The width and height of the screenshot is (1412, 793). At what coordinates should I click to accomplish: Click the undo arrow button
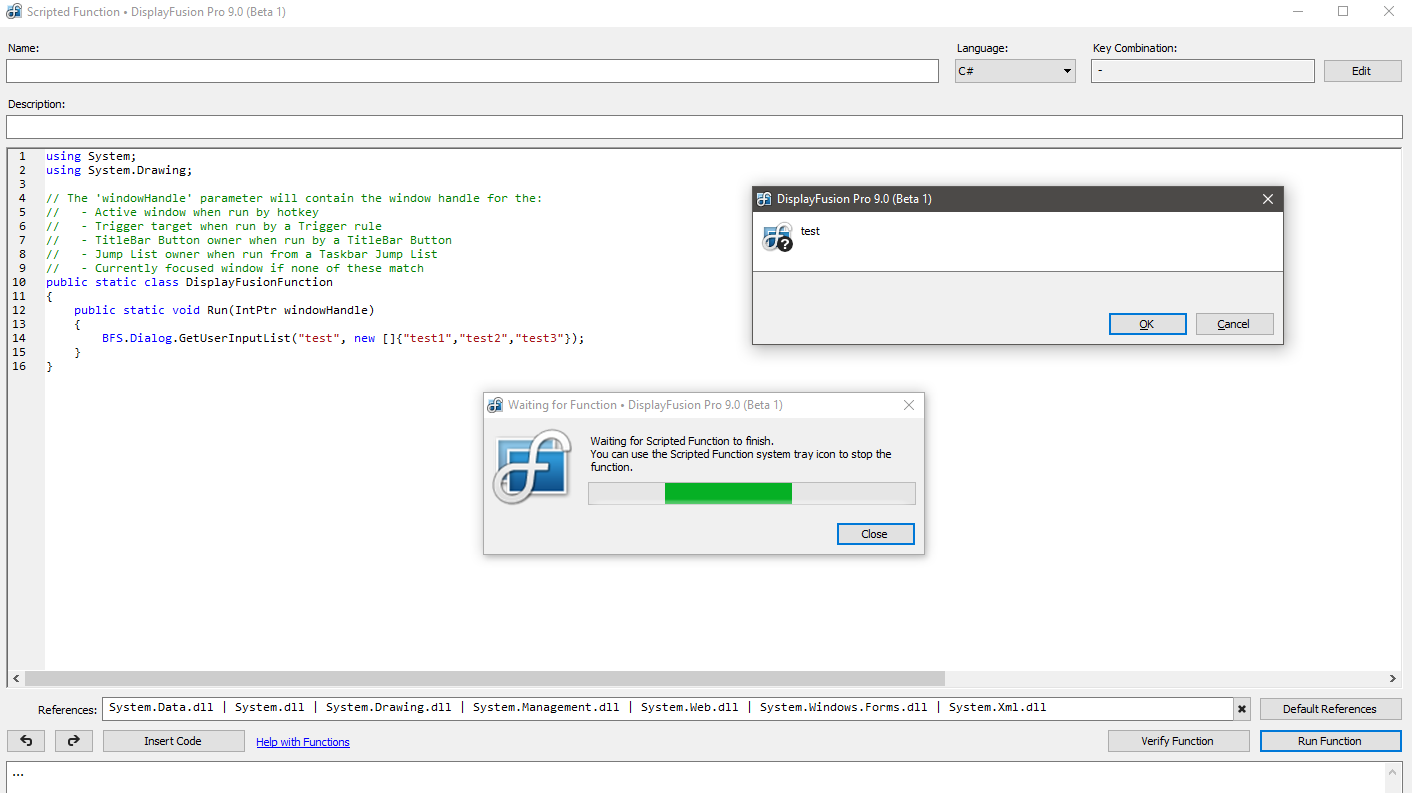pos(26,741)
